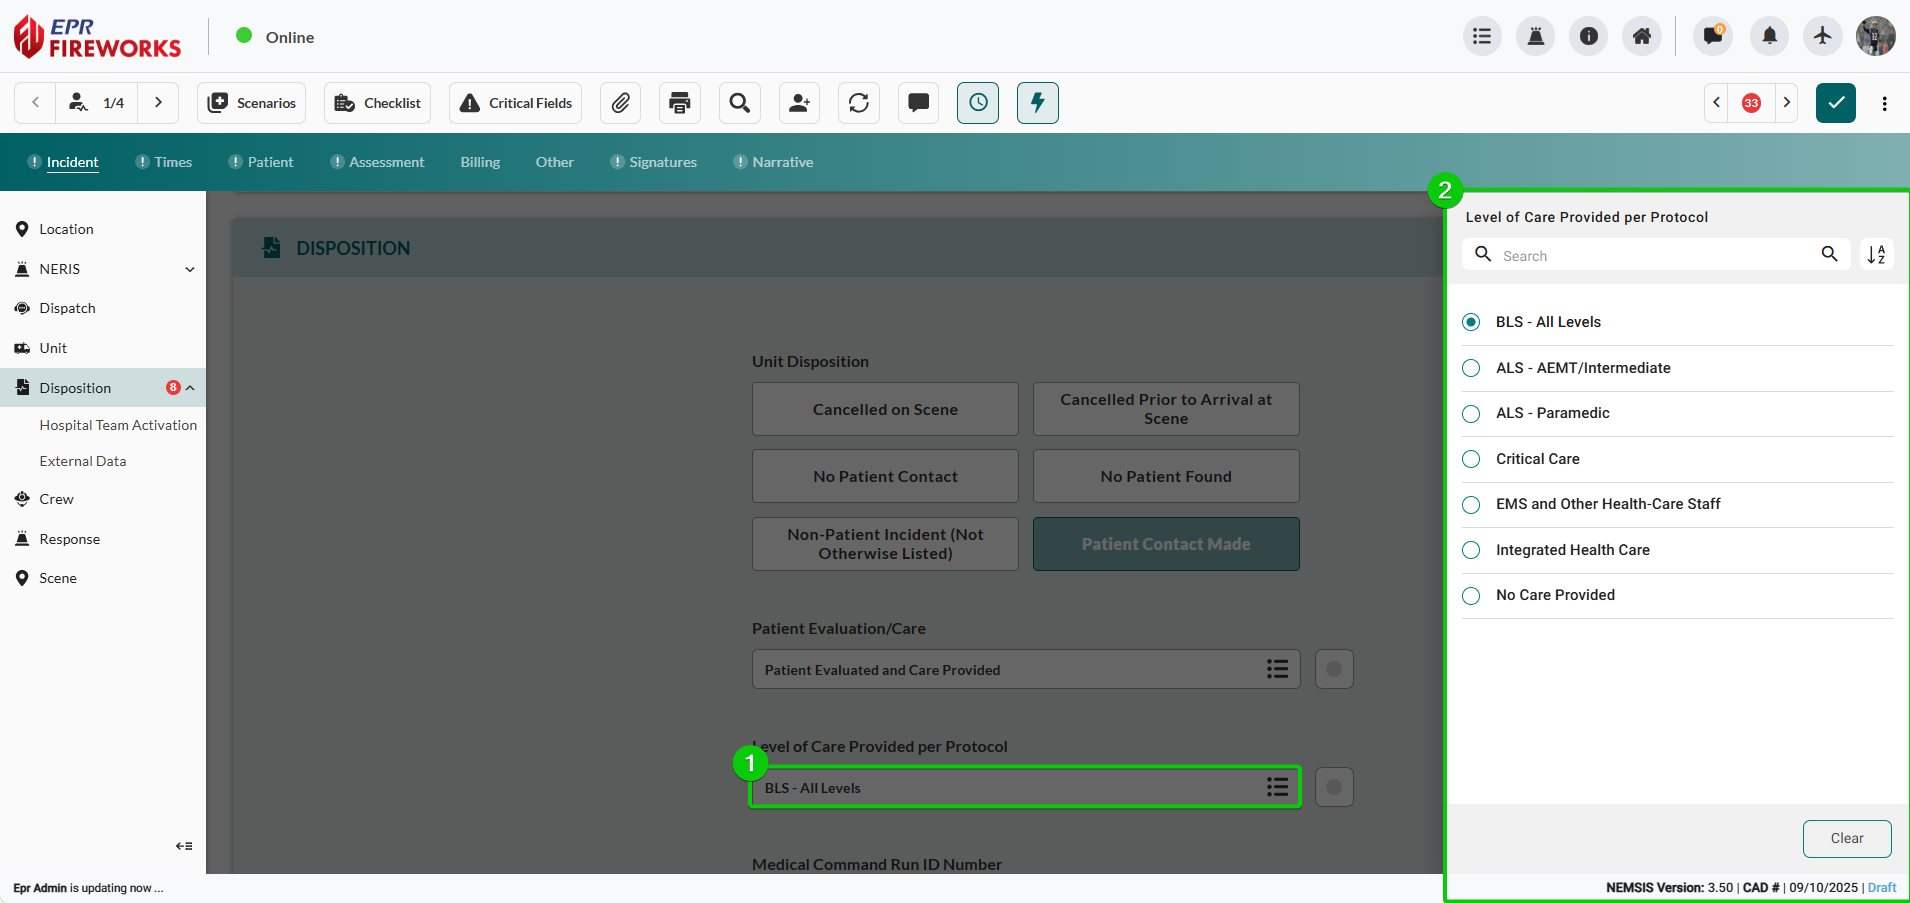
Task: Toggle the A-Z sort icon
Action: (1876, 255)
